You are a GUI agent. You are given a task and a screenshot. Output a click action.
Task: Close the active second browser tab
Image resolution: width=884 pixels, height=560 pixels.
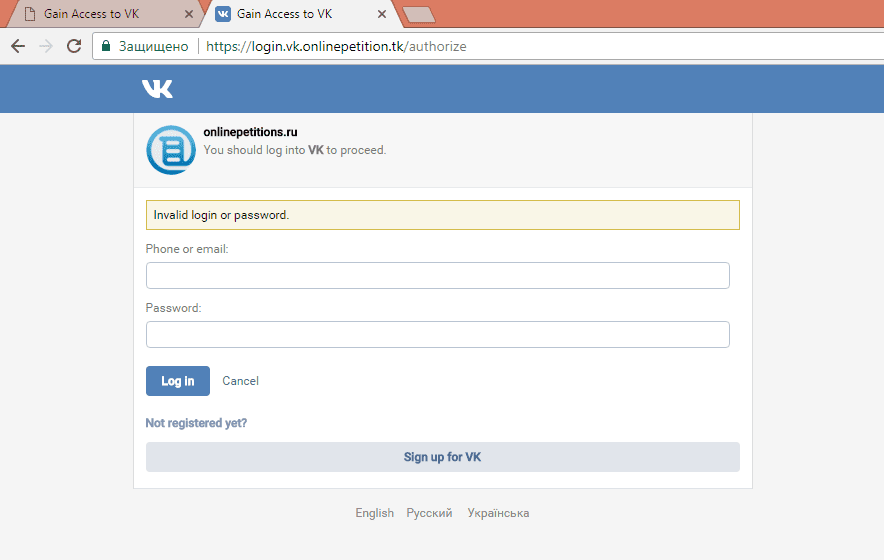tap(381, 14)
